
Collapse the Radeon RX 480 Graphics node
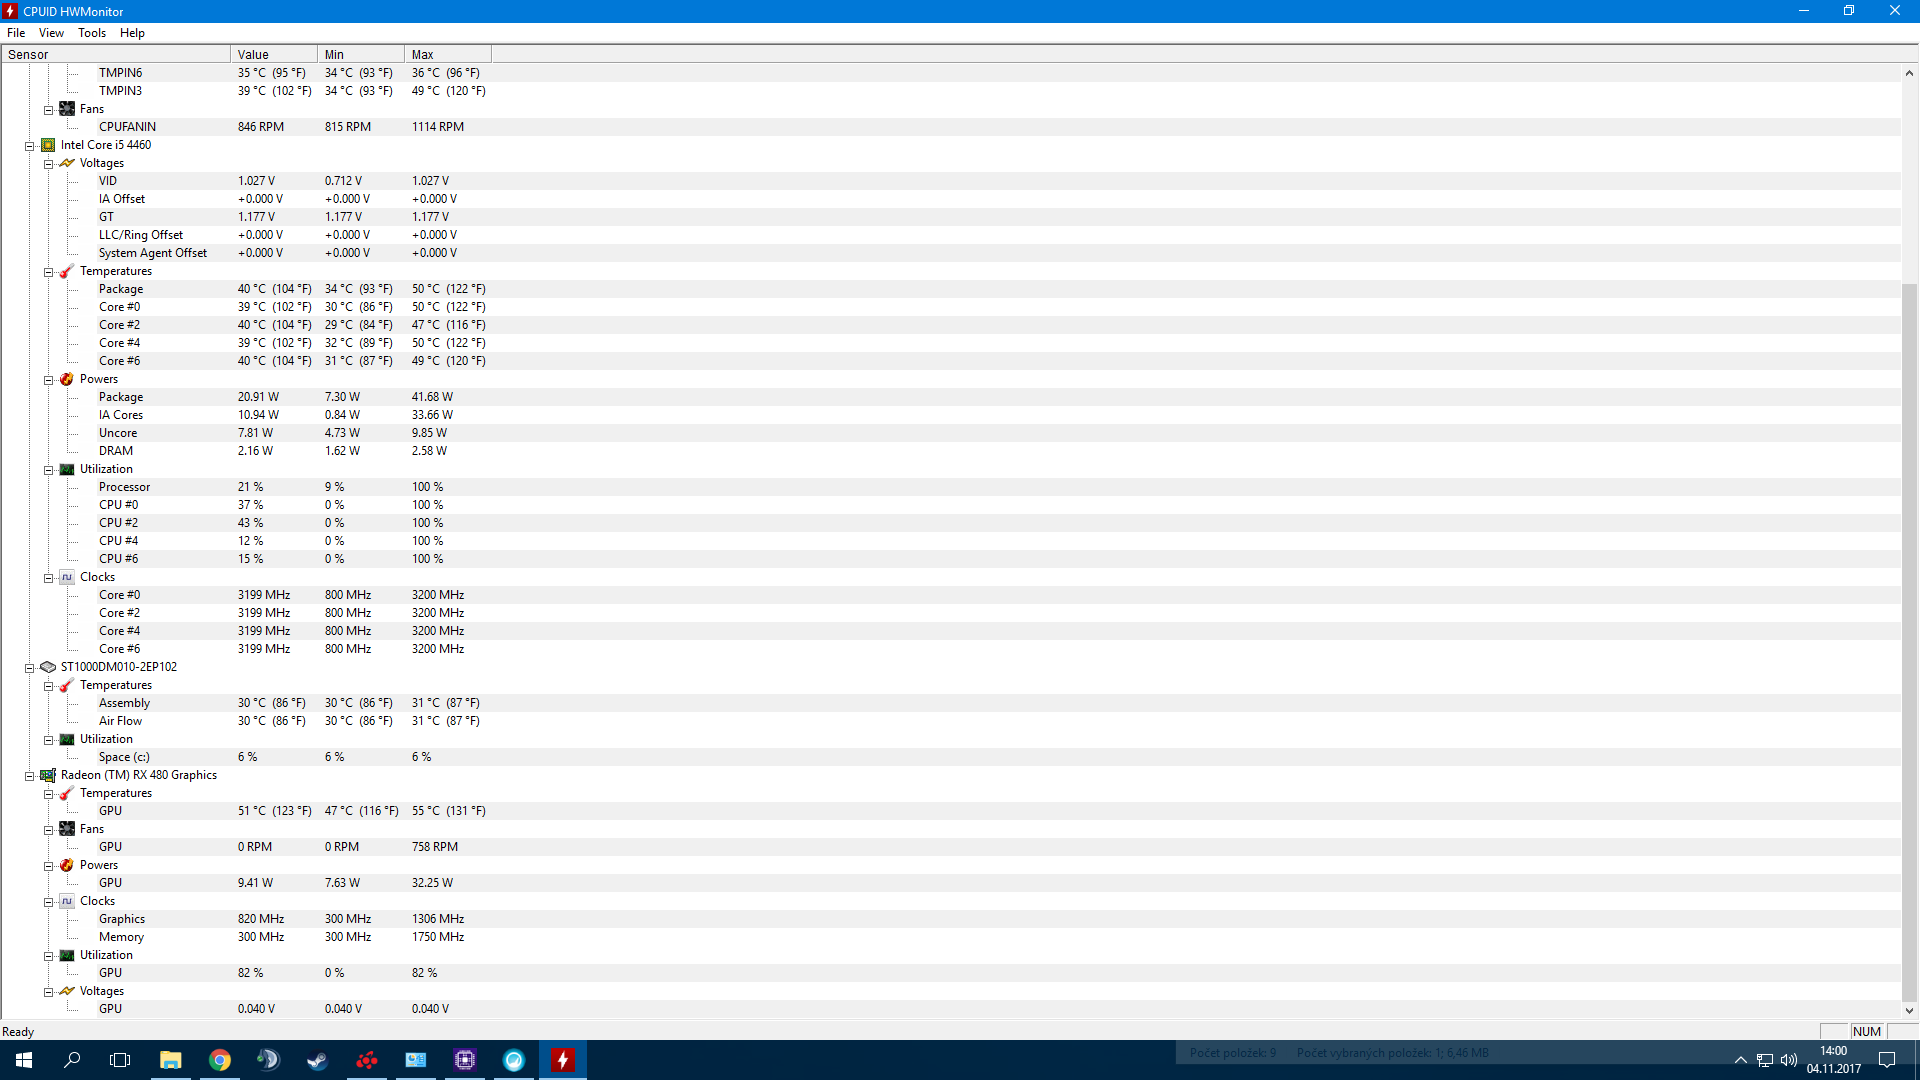[30, 776]
